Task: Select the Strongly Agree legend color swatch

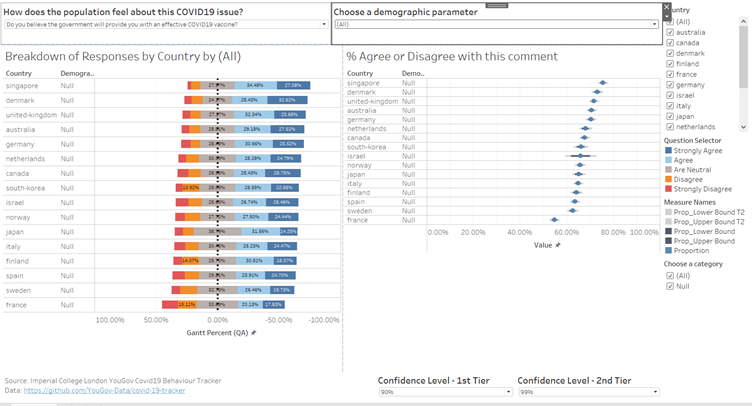Action: pyautogui.click(x=669, y=150)
